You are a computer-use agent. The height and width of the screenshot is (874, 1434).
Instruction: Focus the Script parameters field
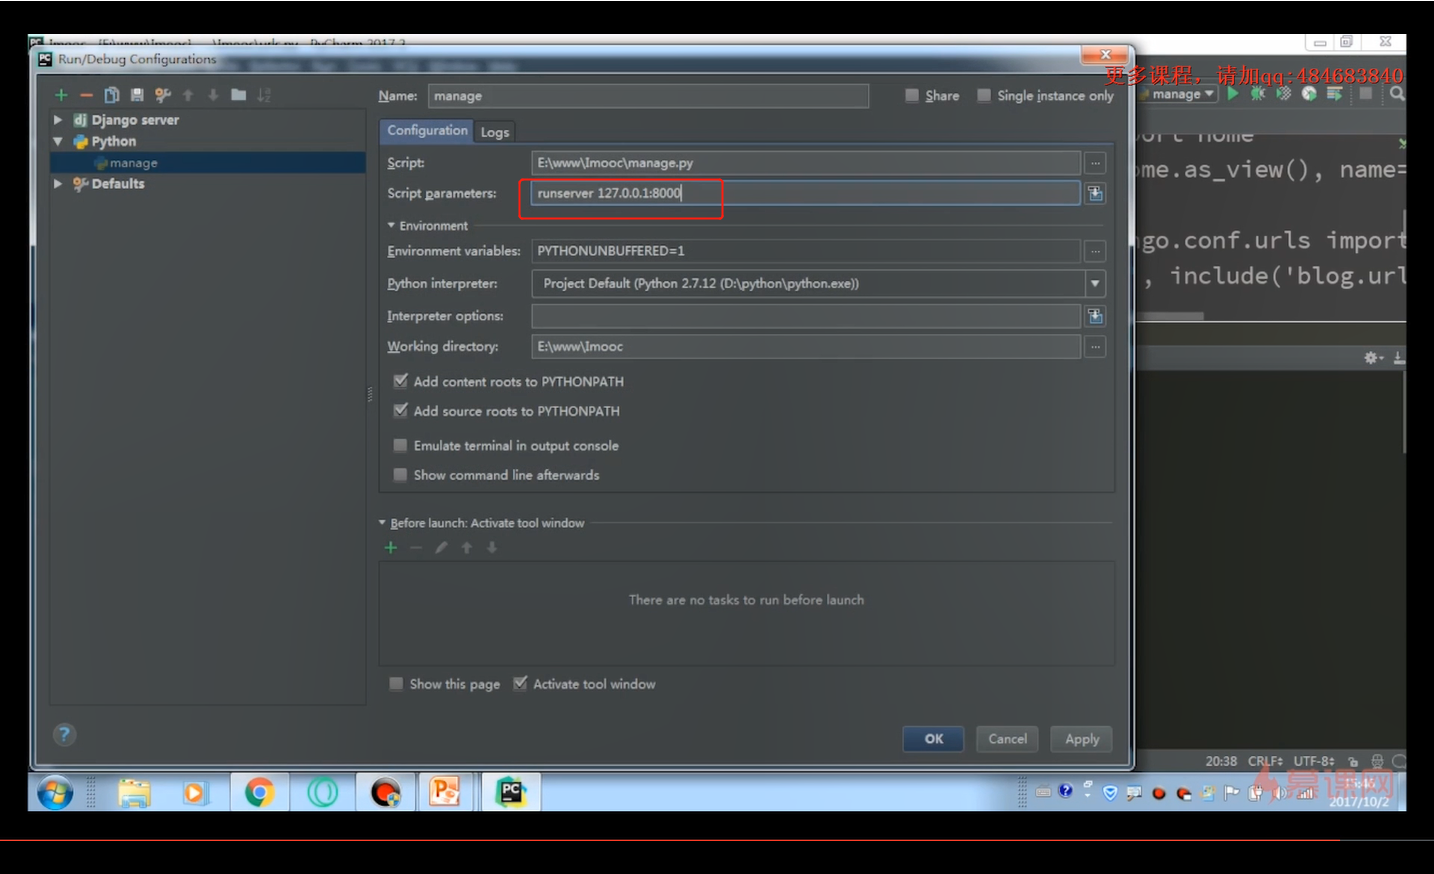point(806,193)
